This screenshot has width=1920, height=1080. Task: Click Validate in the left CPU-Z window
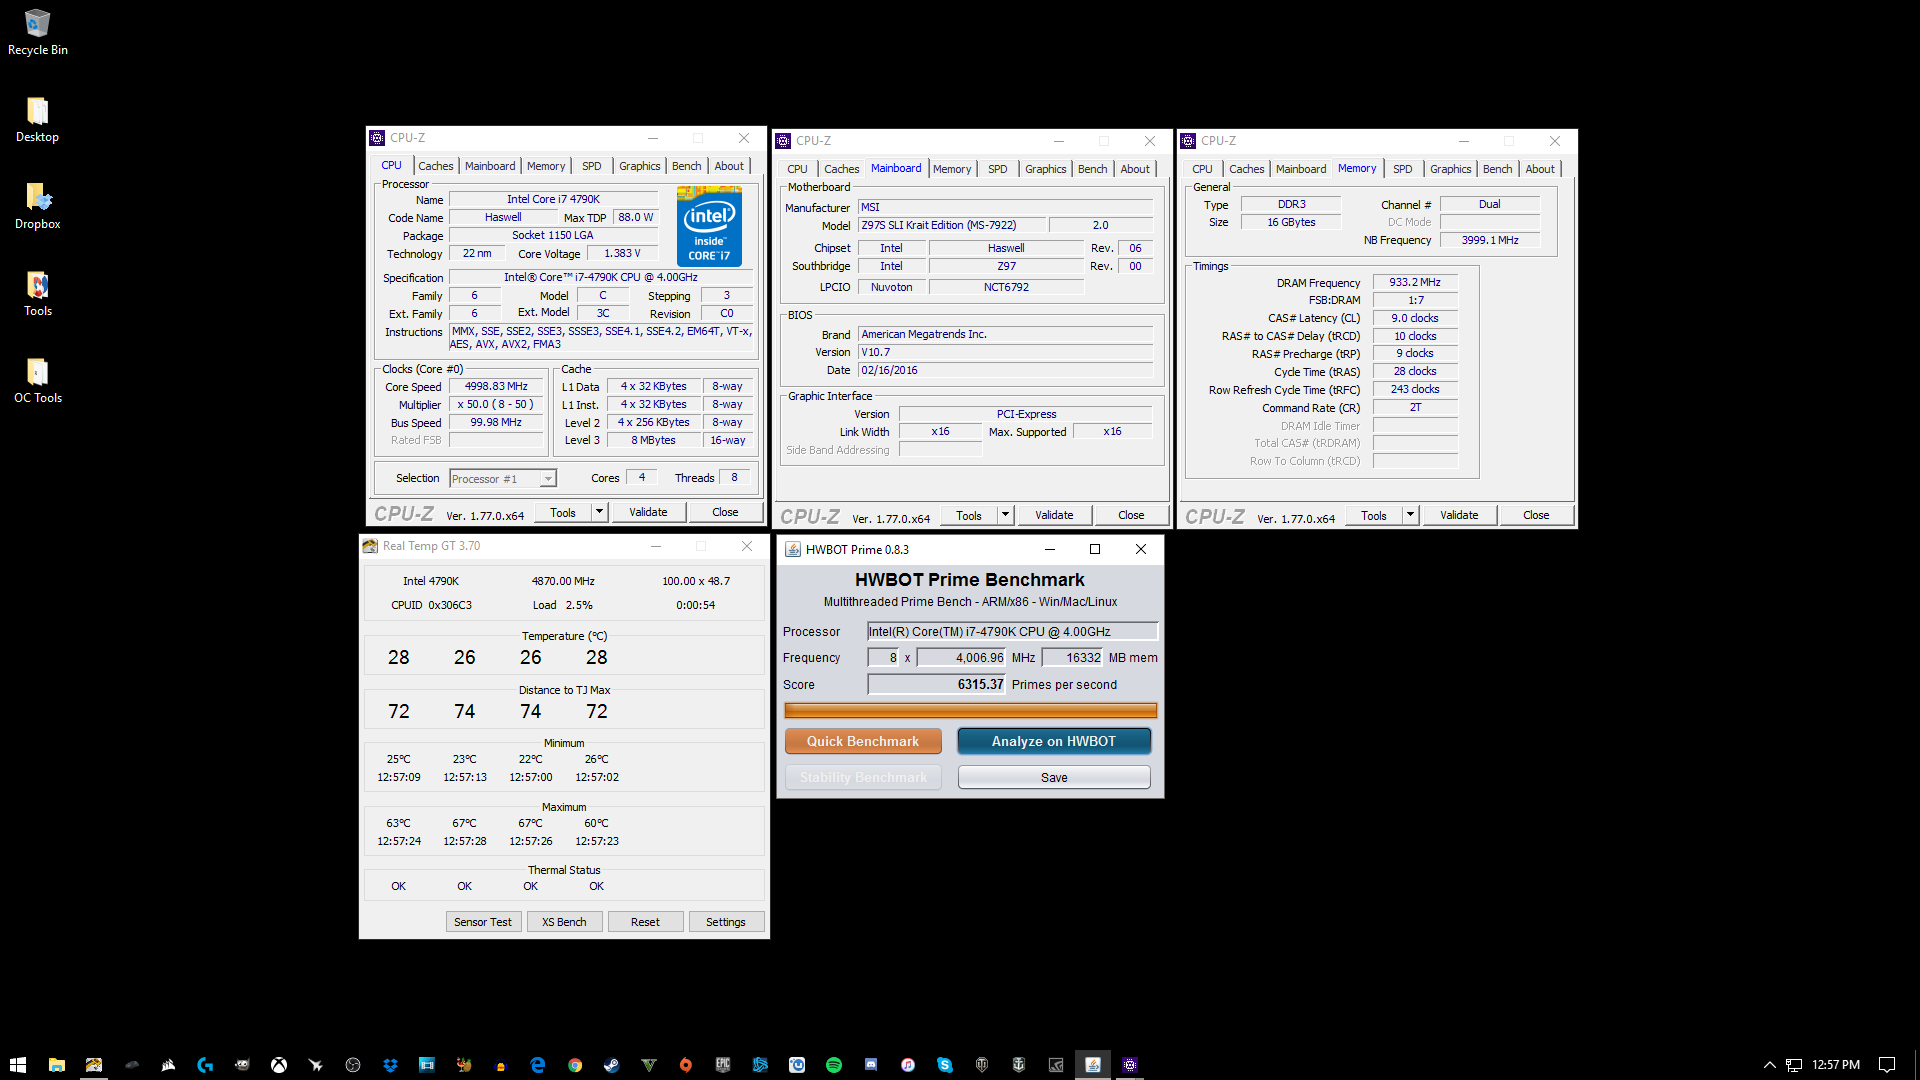point(648,512)
